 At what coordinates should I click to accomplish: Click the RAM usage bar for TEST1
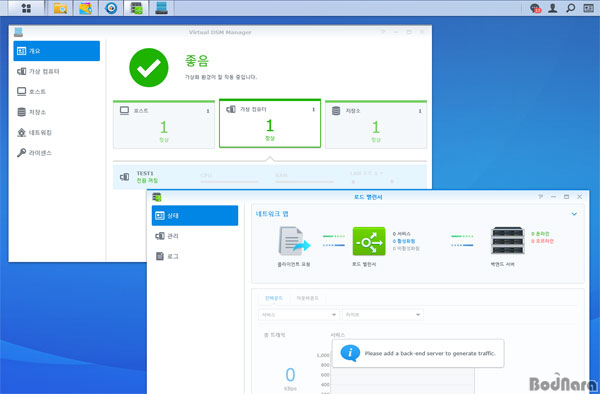[304, 182]
